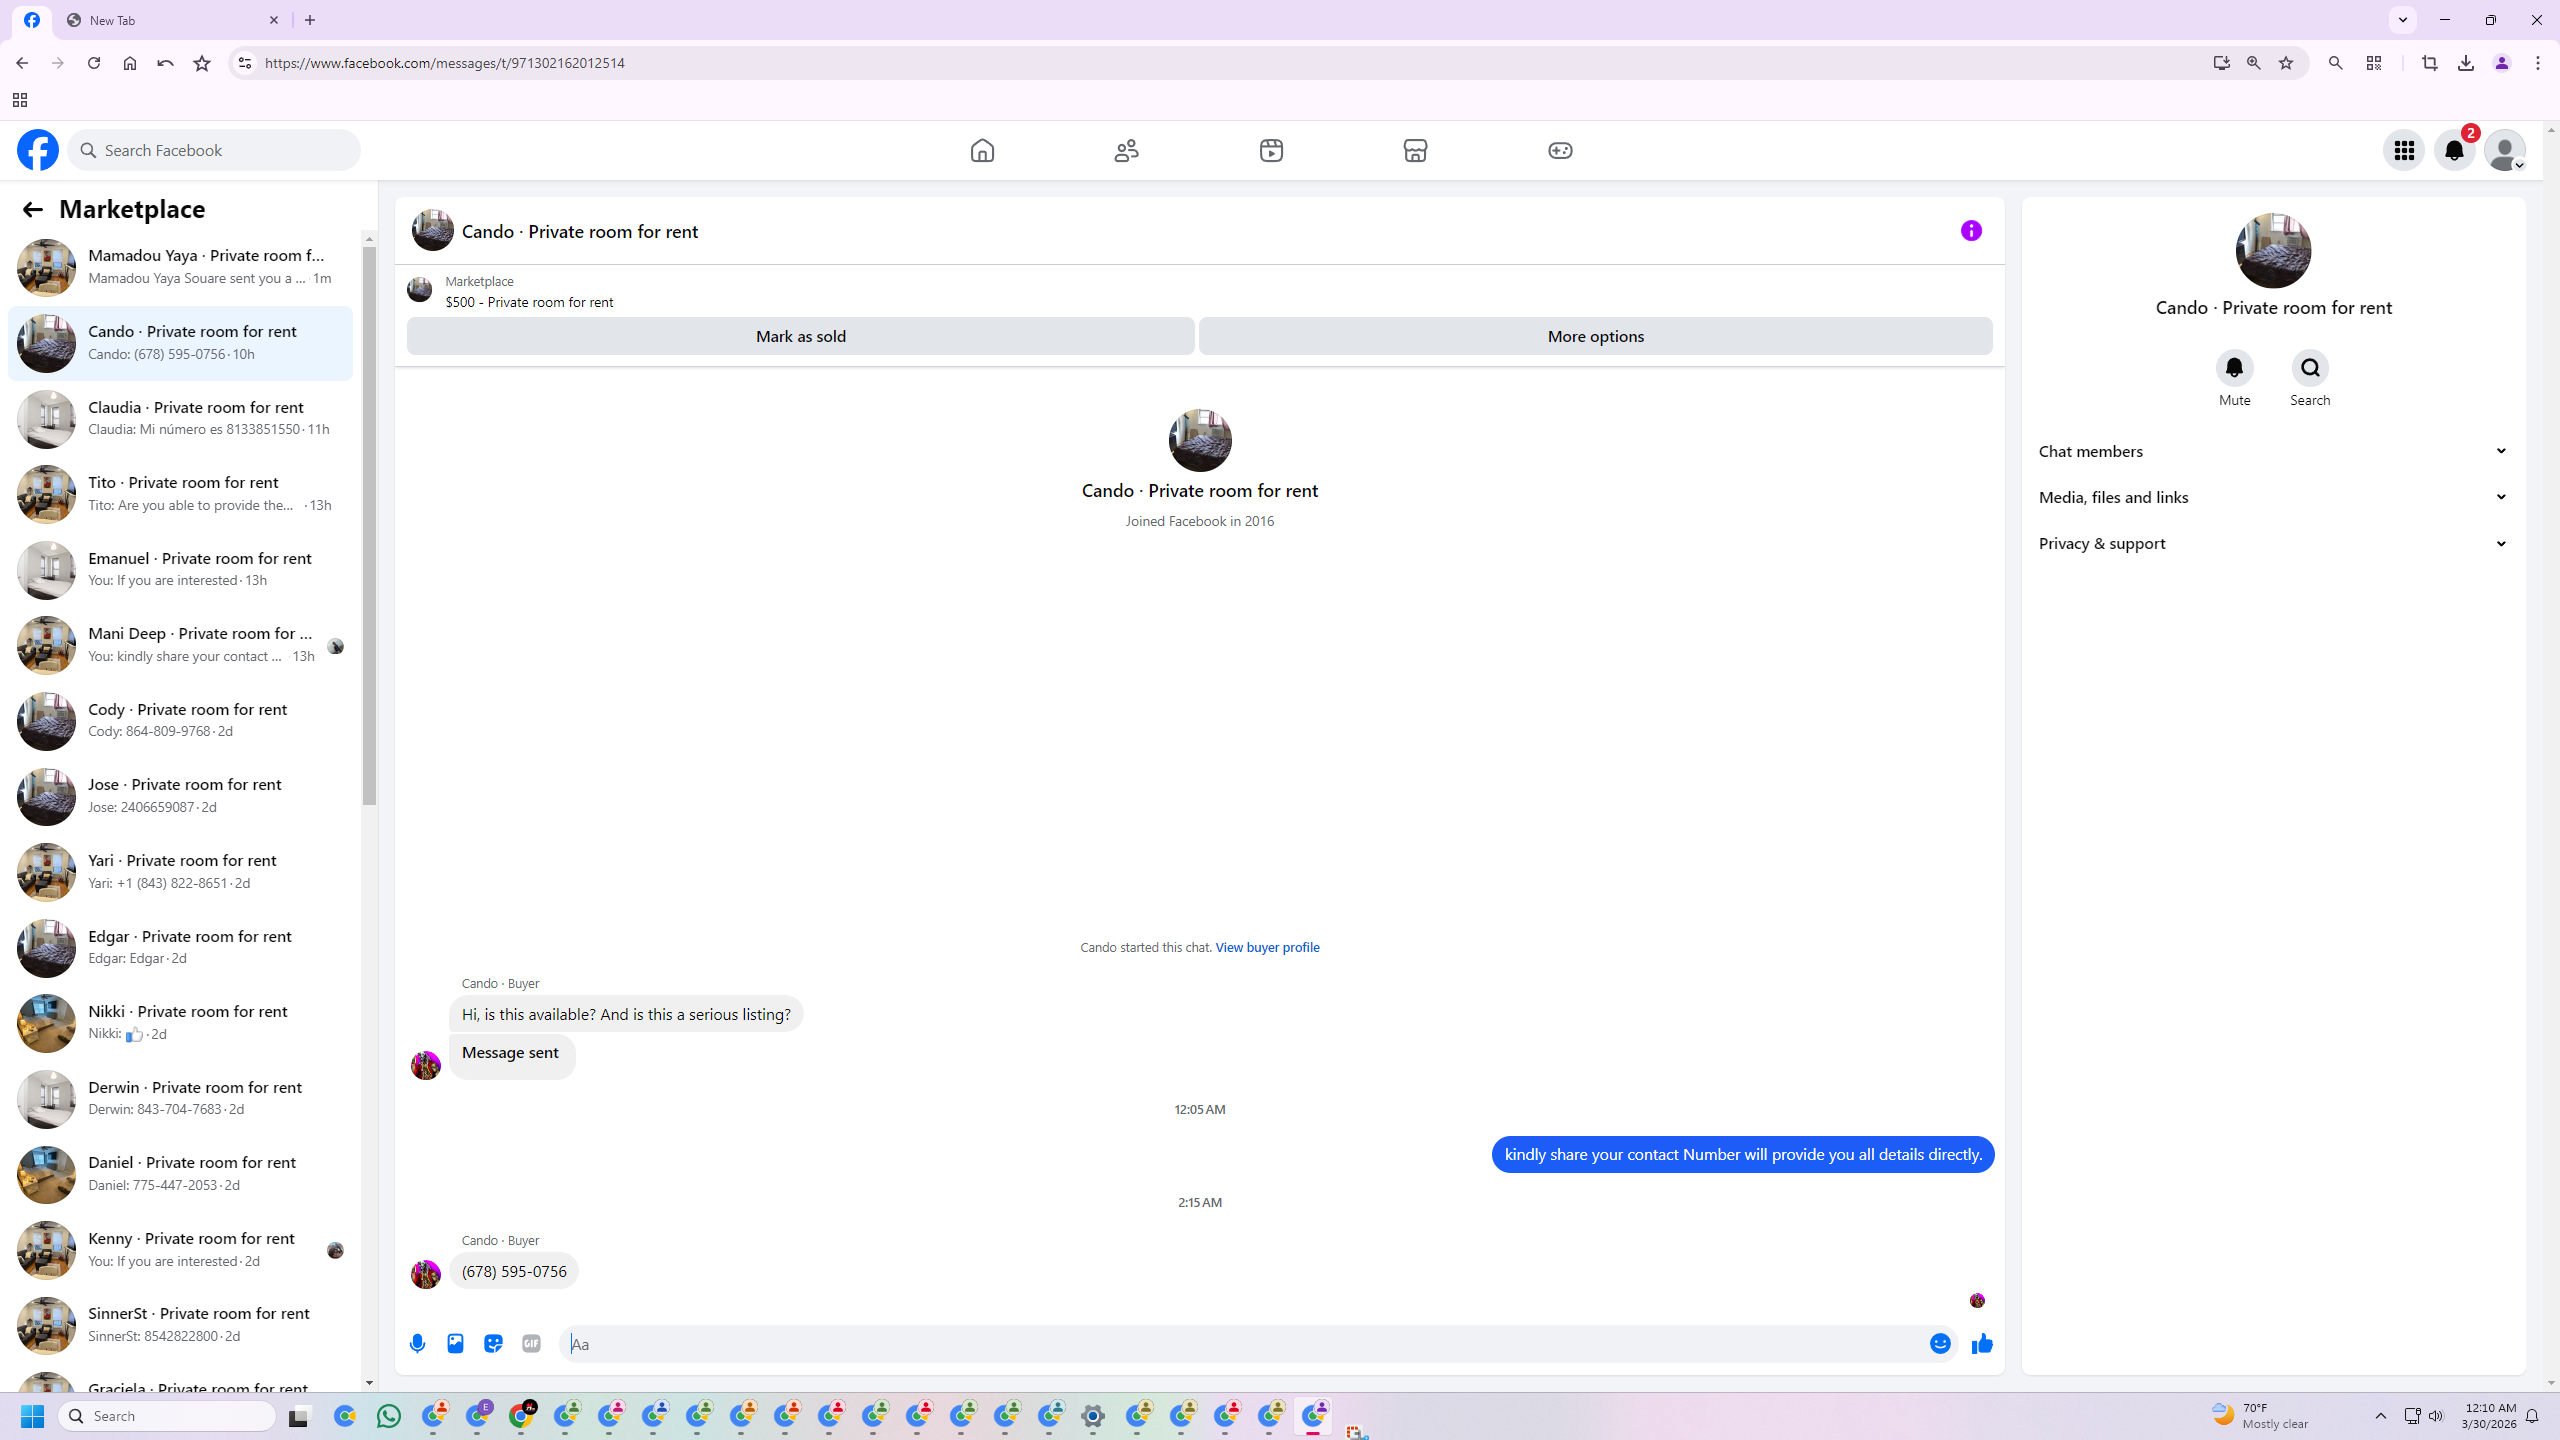Viewport: 2560px width, 1440px height.
Task: Click the browser address bar URL
Action: tap(445, 63)
